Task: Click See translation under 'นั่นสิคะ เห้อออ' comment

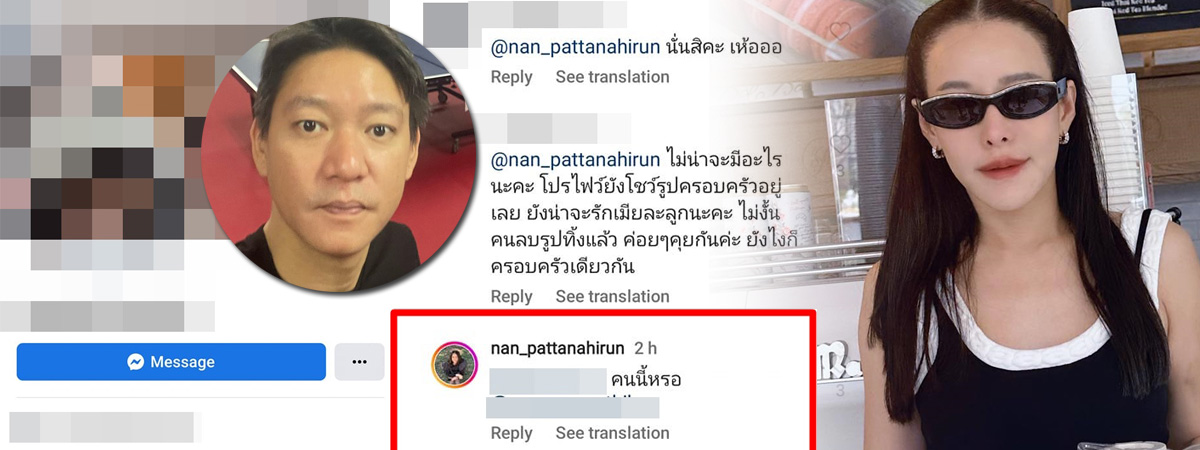Action: pyautogui.click(x=612, y=77)
